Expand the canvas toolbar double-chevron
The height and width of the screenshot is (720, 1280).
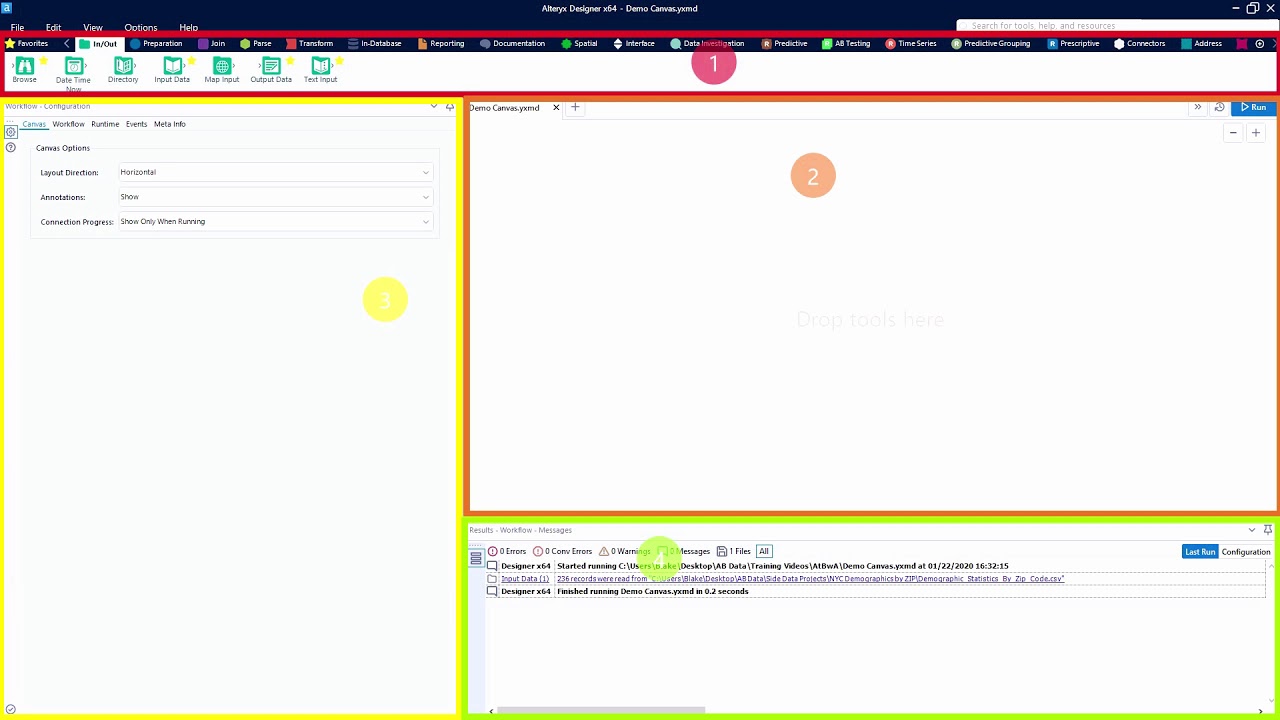1197,107
